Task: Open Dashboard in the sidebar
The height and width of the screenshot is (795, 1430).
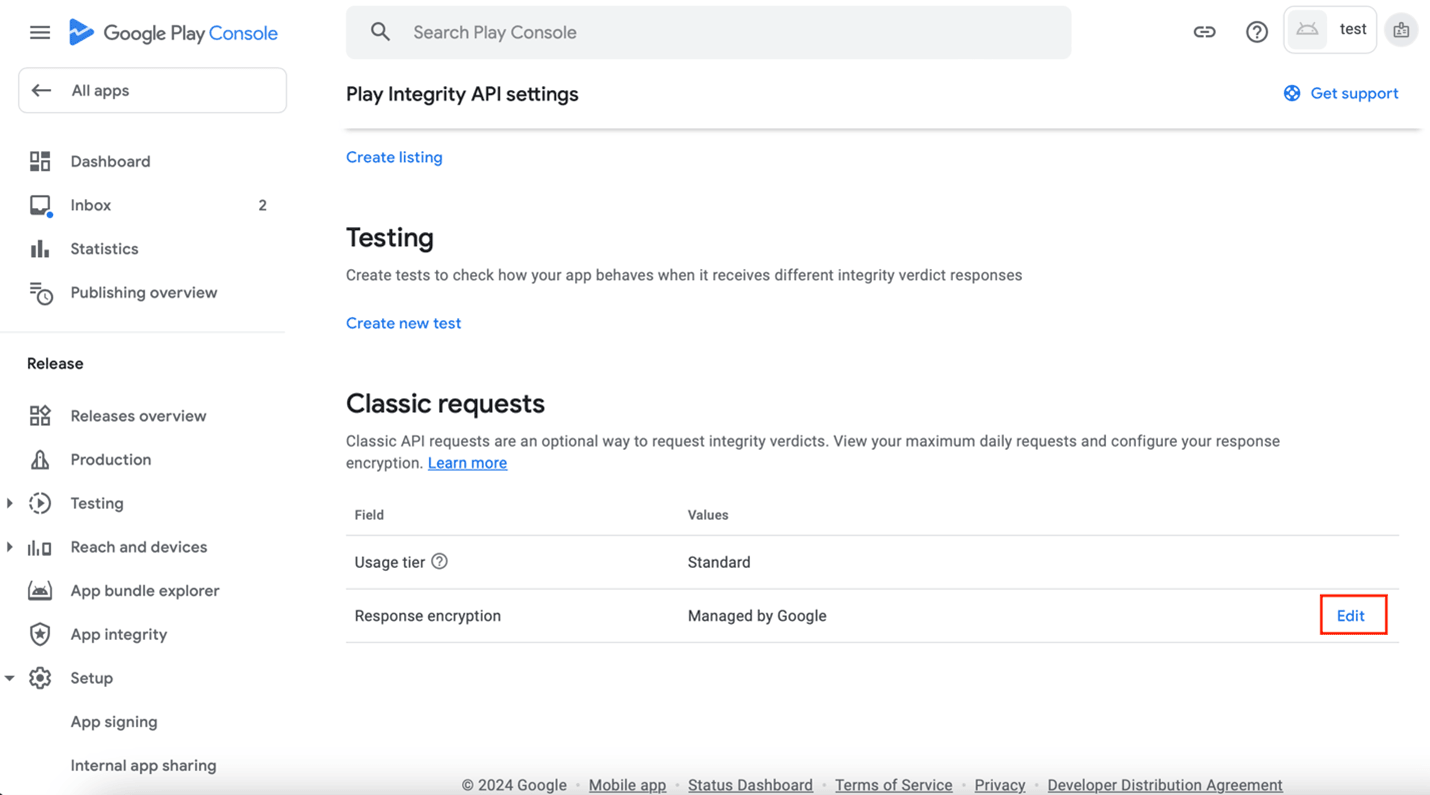Action: point(110,161)
